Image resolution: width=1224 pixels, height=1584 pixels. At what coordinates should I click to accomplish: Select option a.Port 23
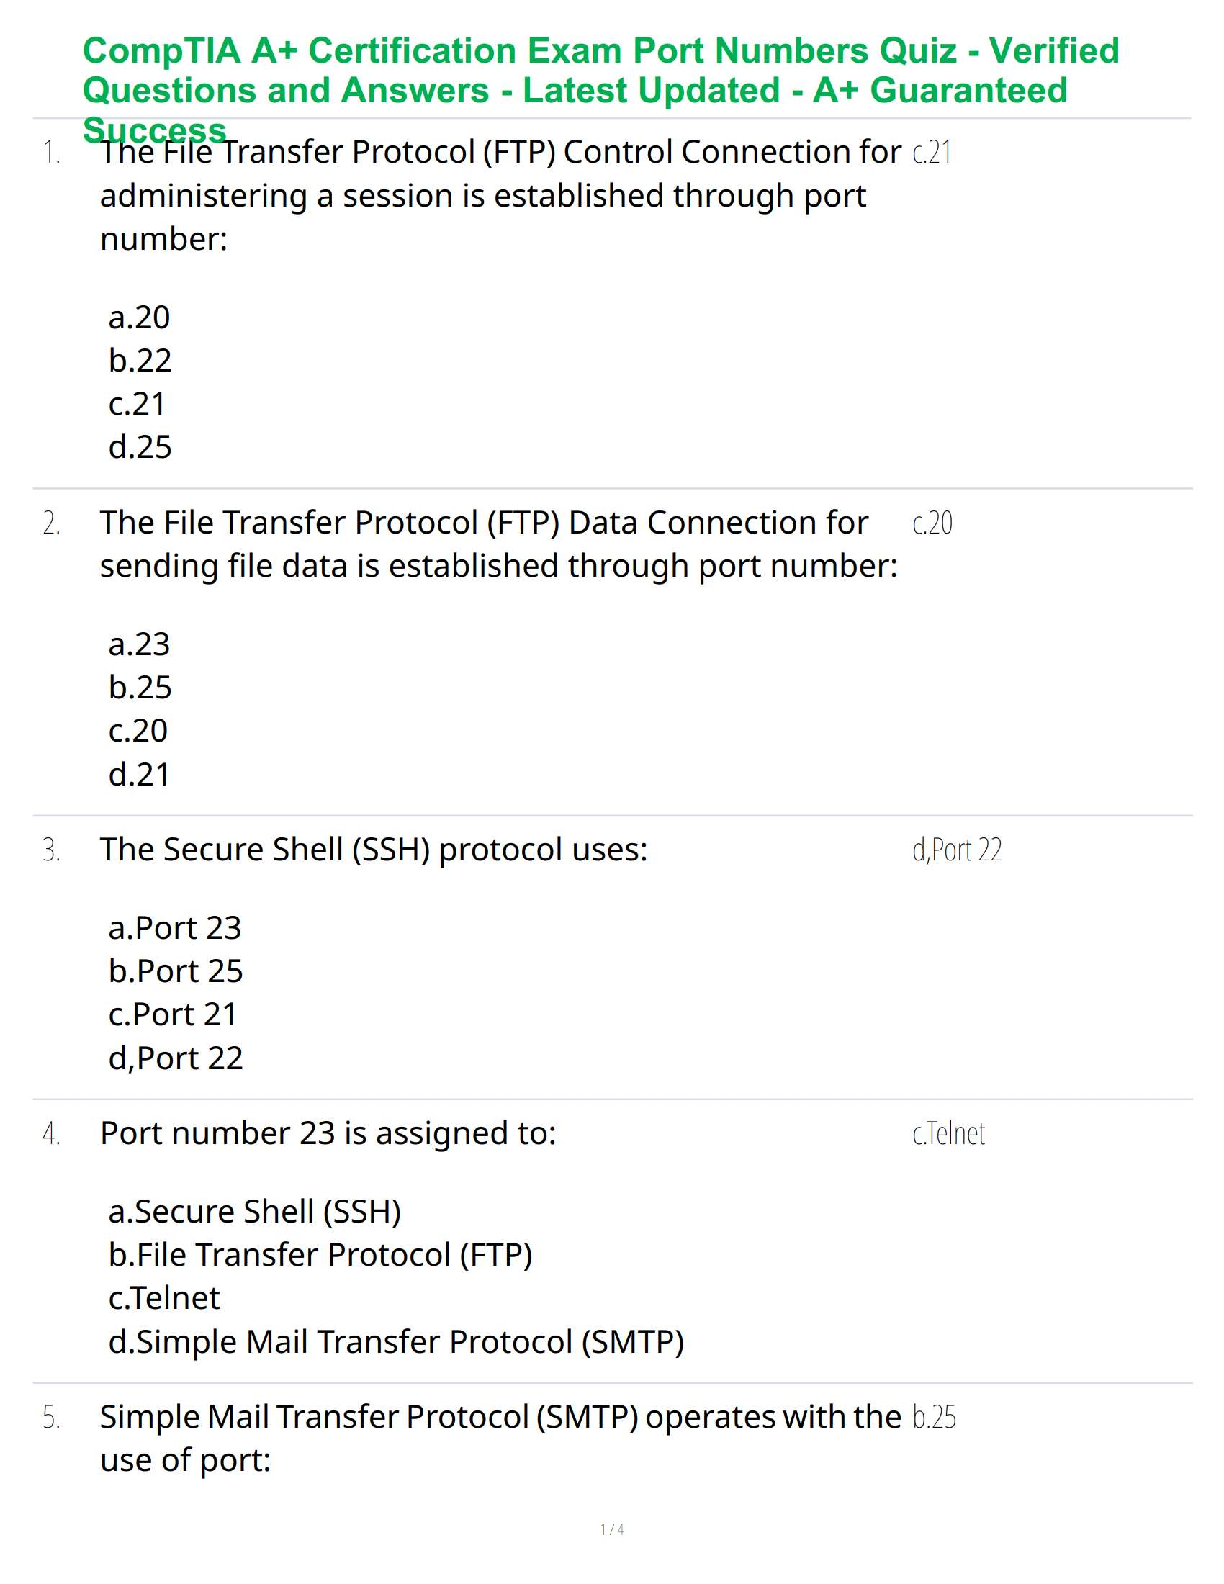point(175,928)
